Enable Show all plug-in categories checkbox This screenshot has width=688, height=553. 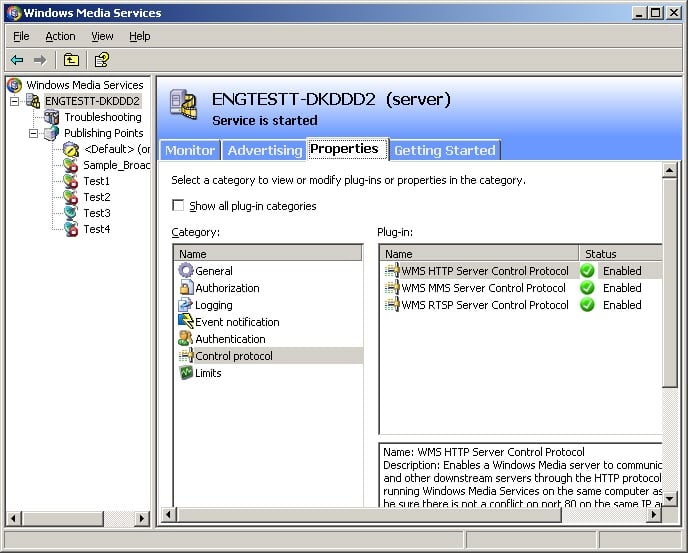click(x=178, y=206)
